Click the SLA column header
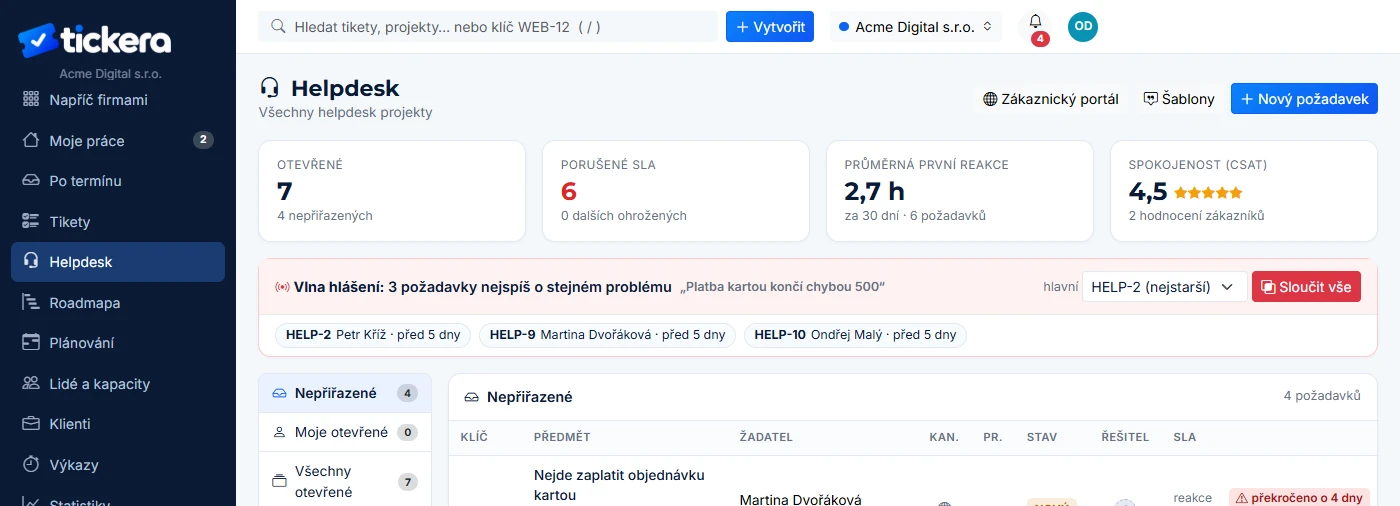This screenshot has height=506, width=1400. tap(1184, 437)
